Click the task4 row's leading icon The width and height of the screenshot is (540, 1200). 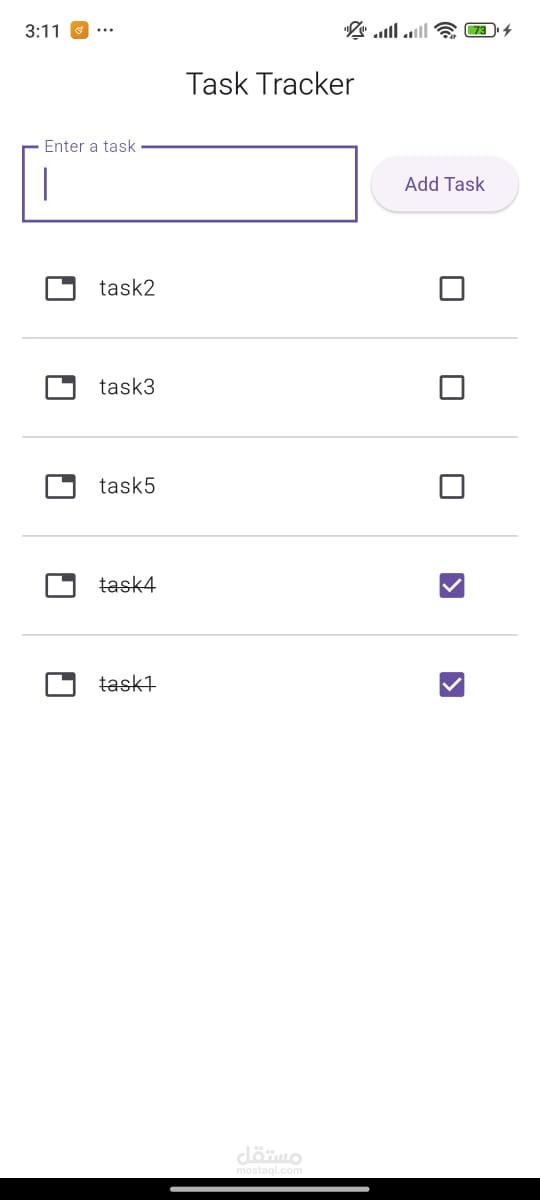coord(61,585)
